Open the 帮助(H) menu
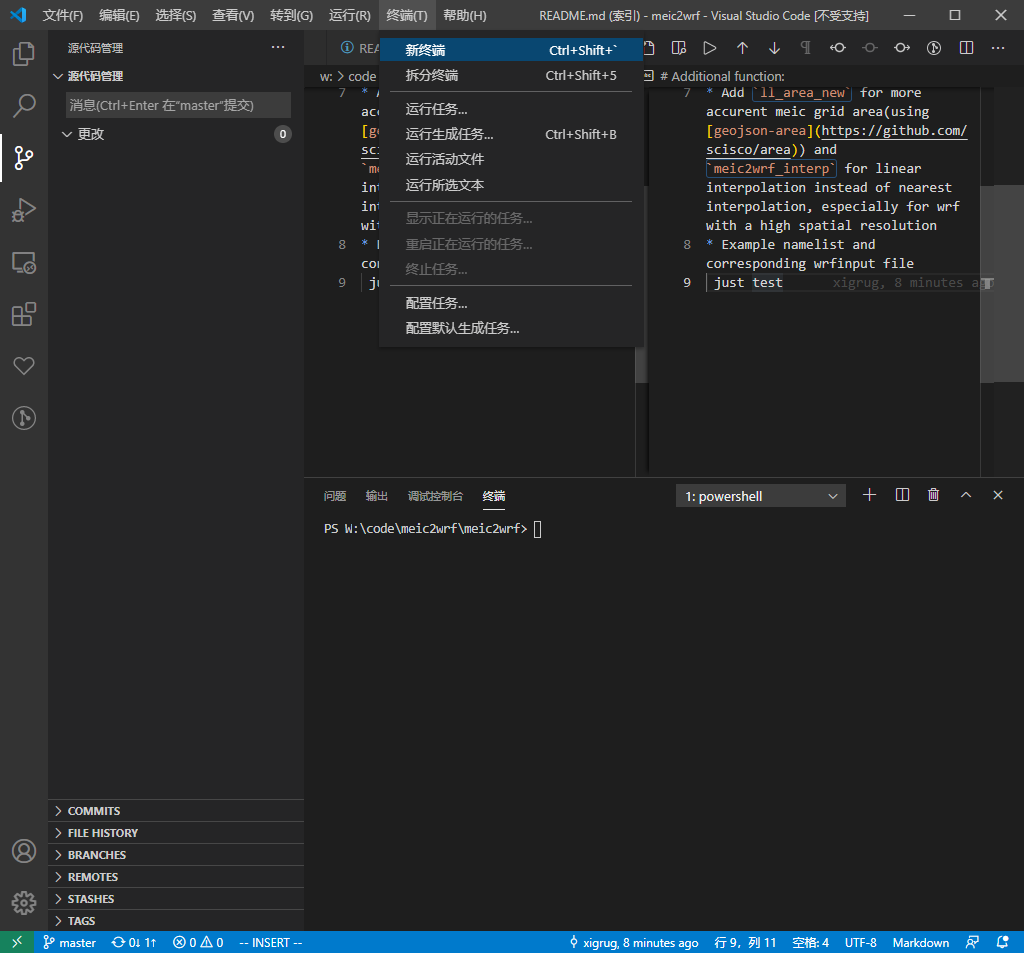Image resolution: width=1024 pixels, height=953 pixels. (464, 15)
